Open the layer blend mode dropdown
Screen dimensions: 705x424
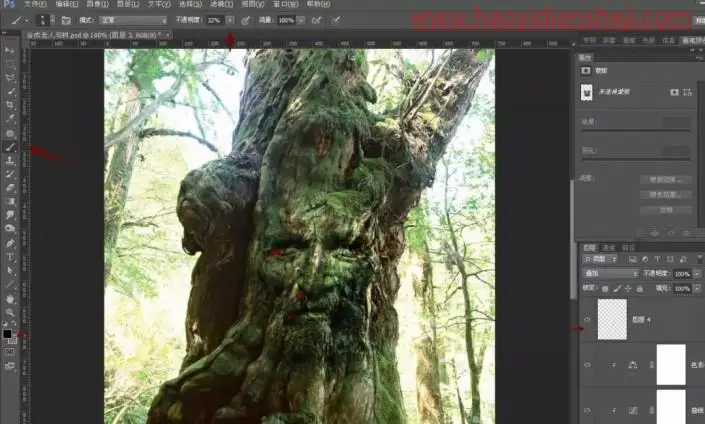click(x=611, y=273)
